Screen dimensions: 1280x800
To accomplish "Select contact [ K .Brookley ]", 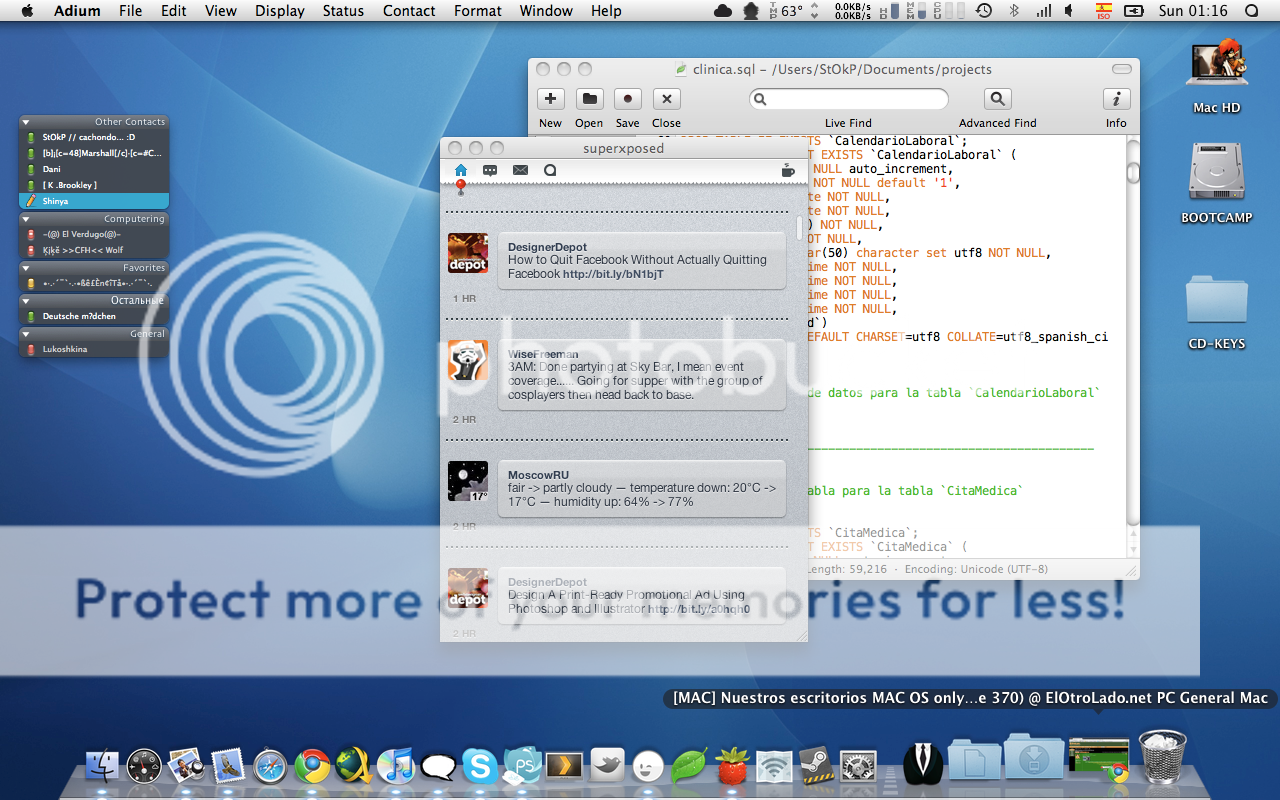I will coord(94,185).
